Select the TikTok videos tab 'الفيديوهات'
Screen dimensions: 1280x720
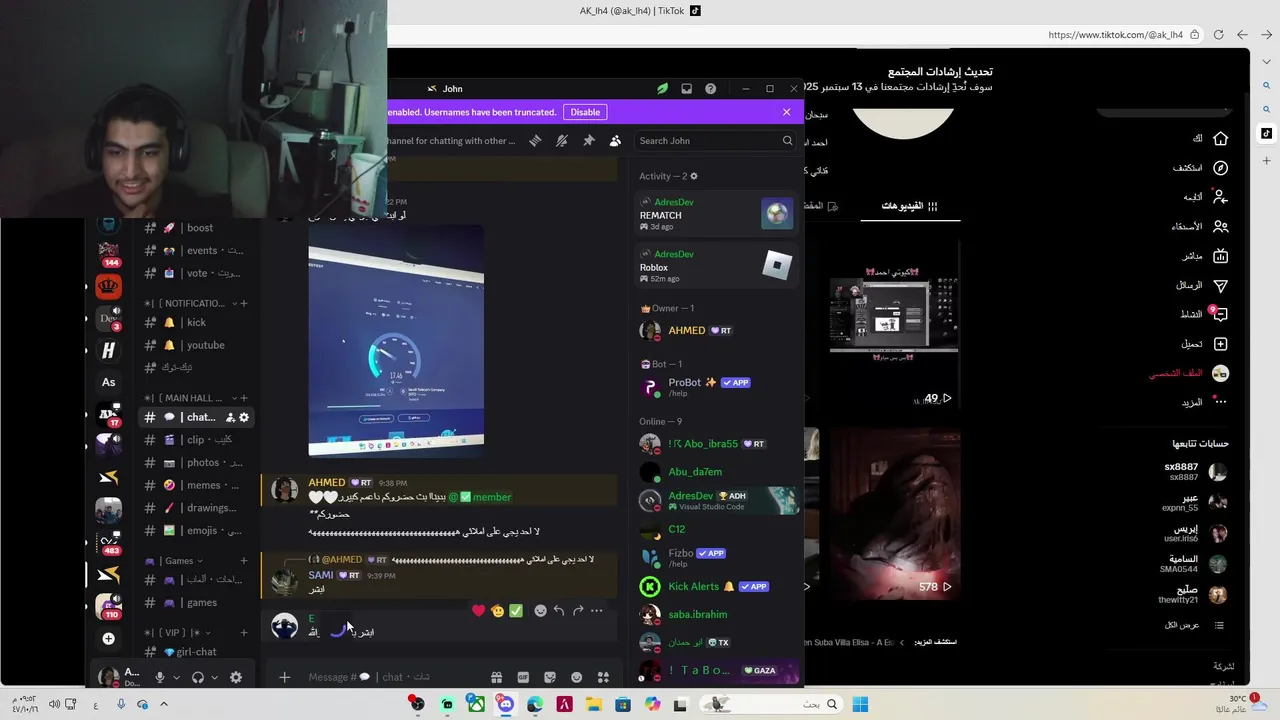[x=909, y=206]
